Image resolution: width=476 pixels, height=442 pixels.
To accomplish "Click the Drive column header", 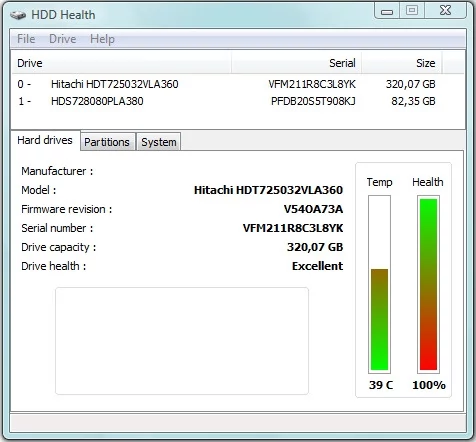I will click(121, 63).
